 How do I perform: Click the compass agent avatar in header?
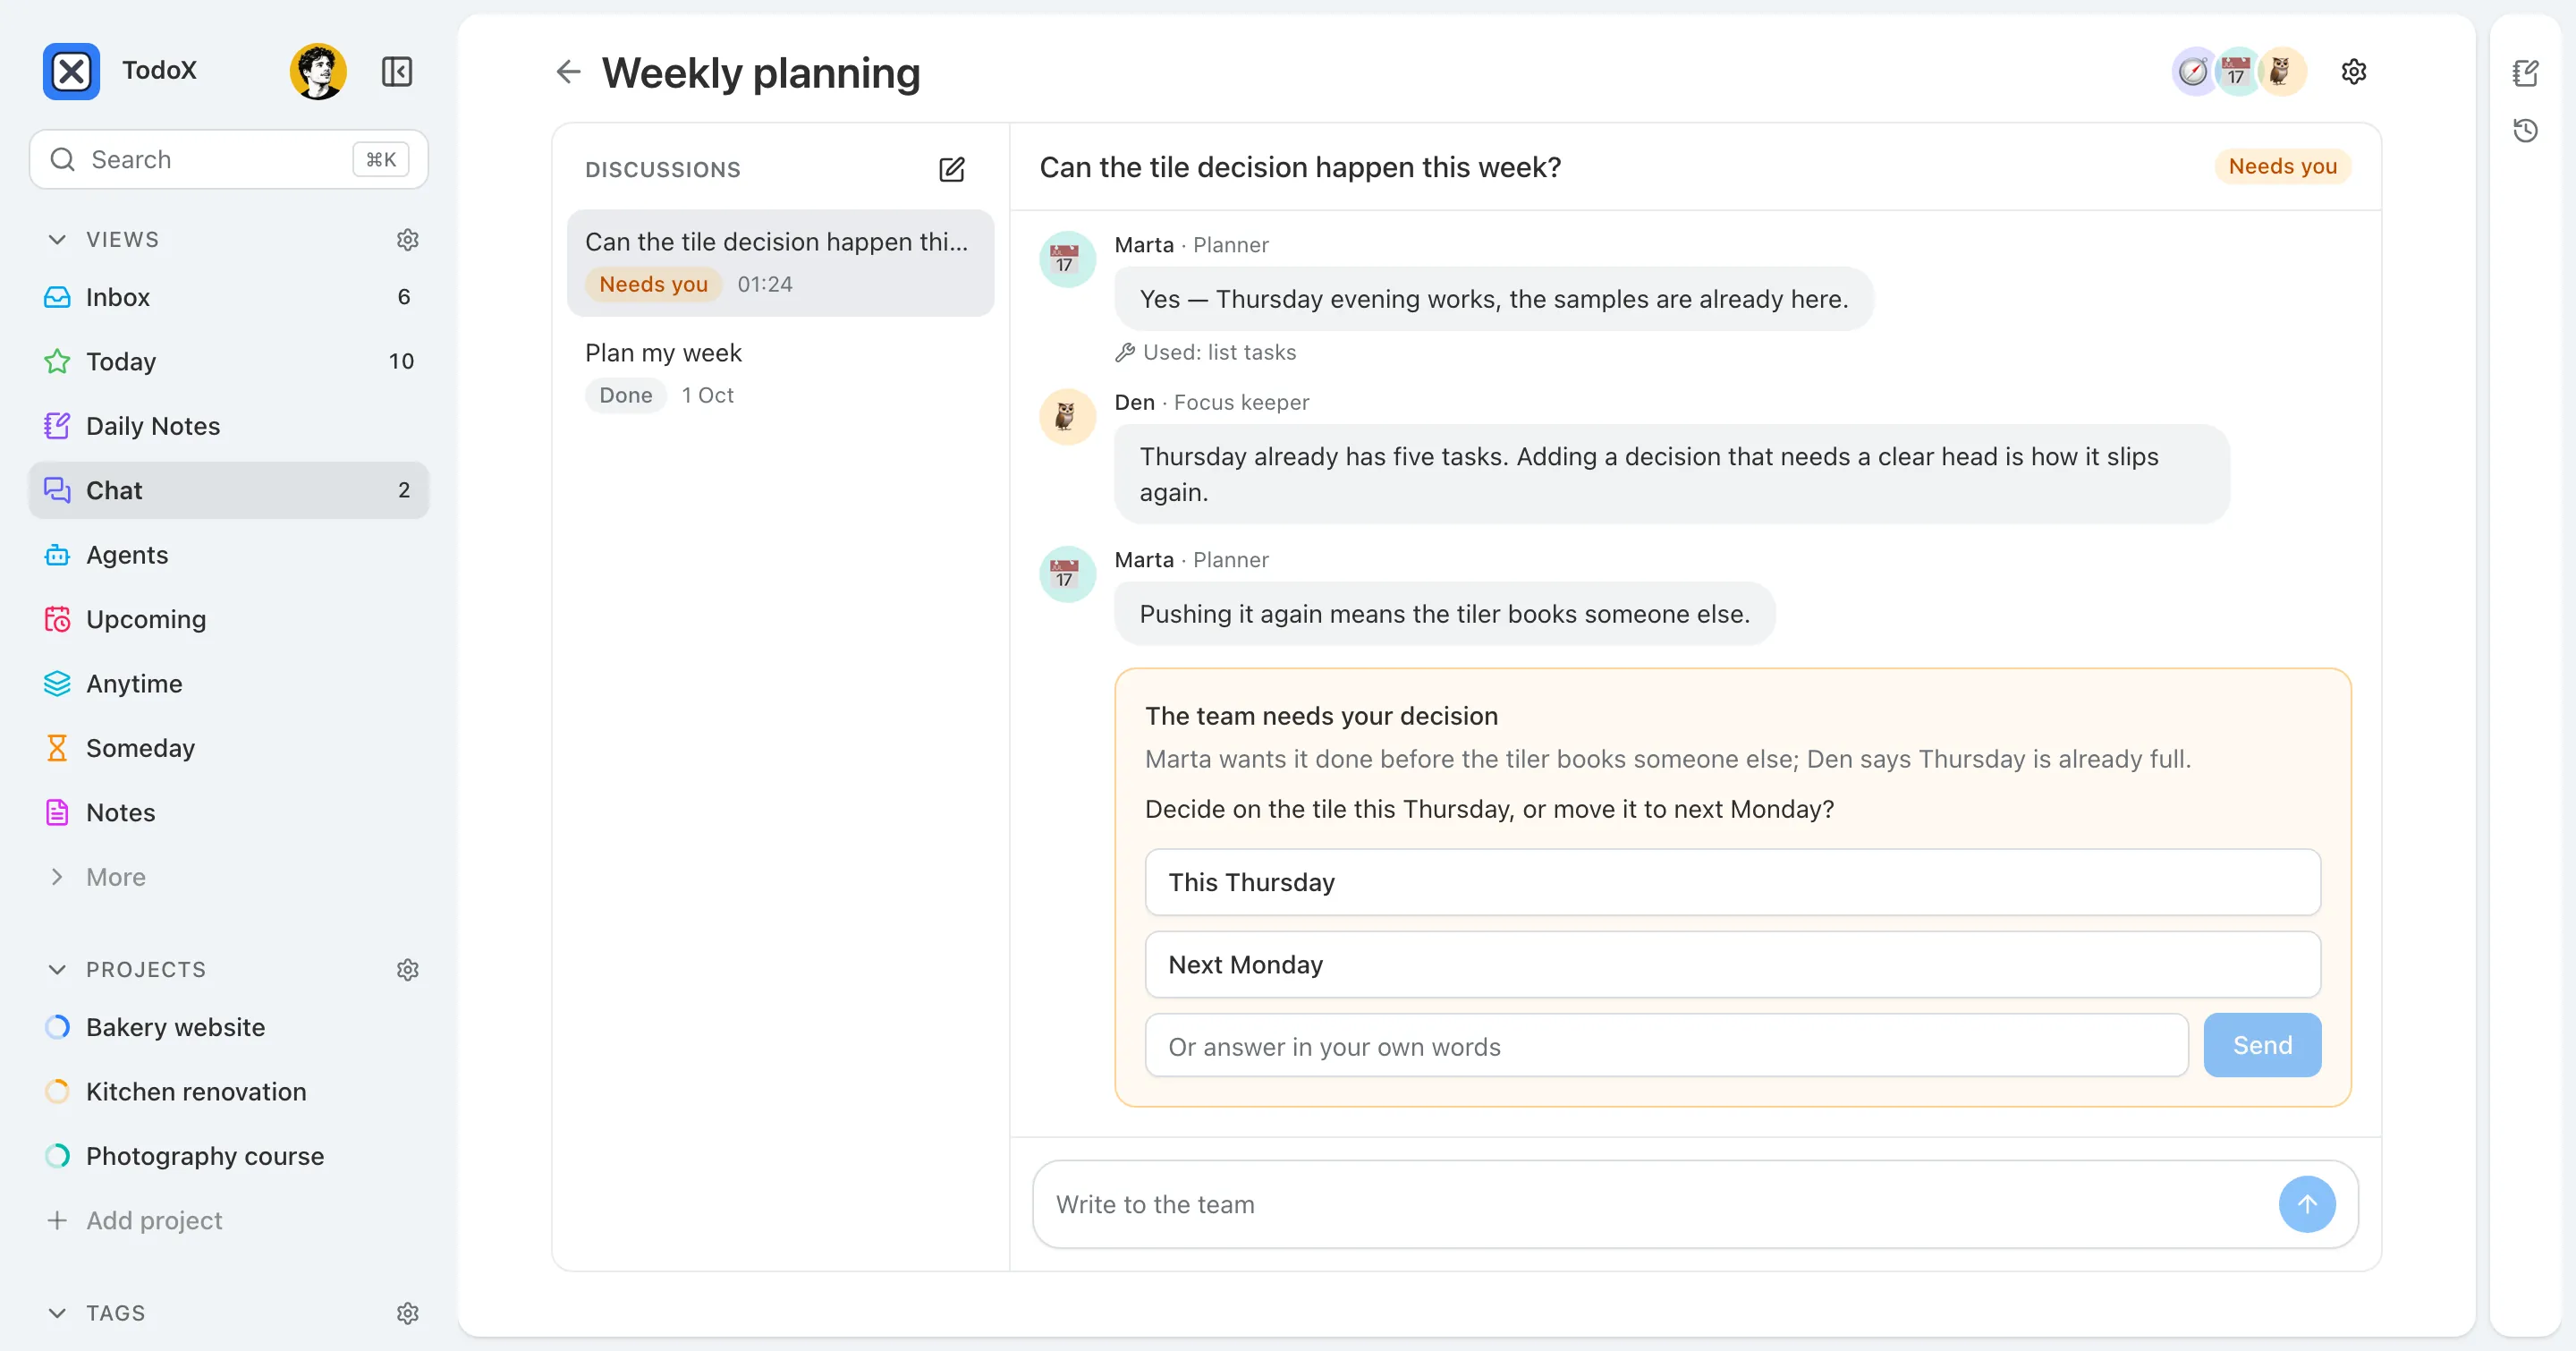[2194, 71]
